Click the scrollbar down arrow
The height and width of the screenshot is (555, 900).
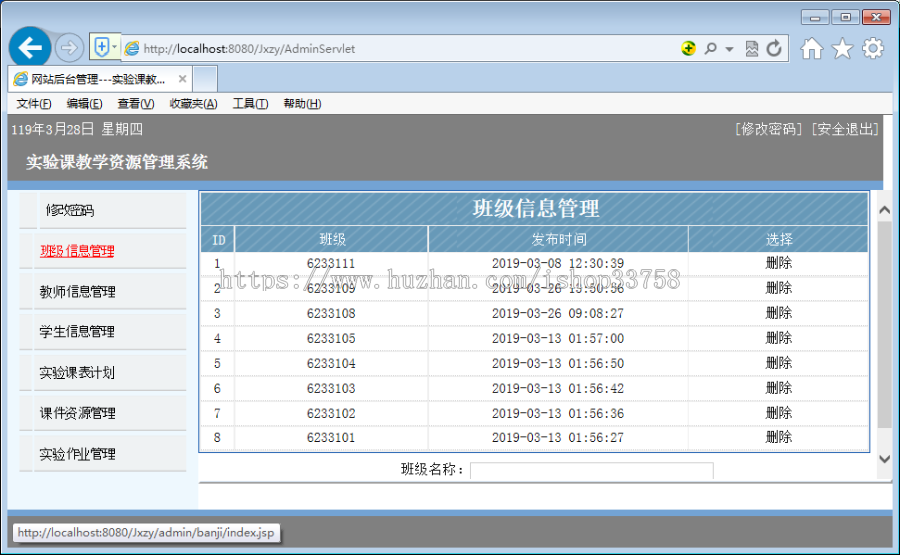tap(885, 459)
